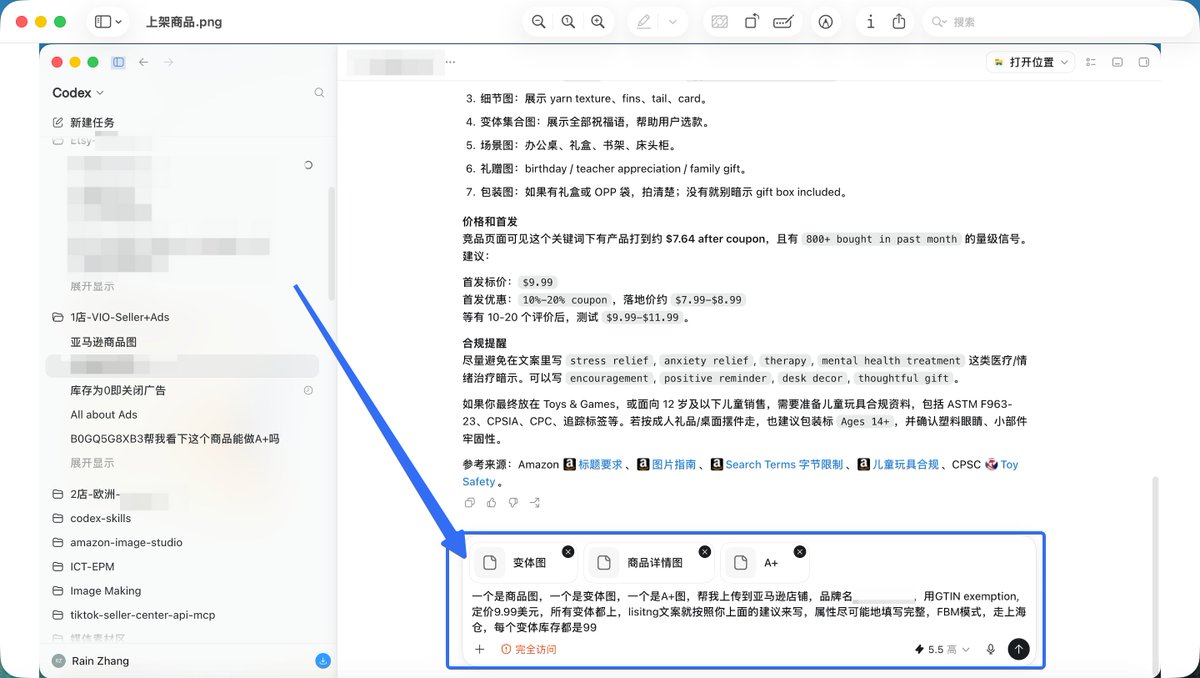The height and width of the screenshot is (678, 1200).
Task: Click the thumbs up feedback icon
Action: click(x=492, y=502)
